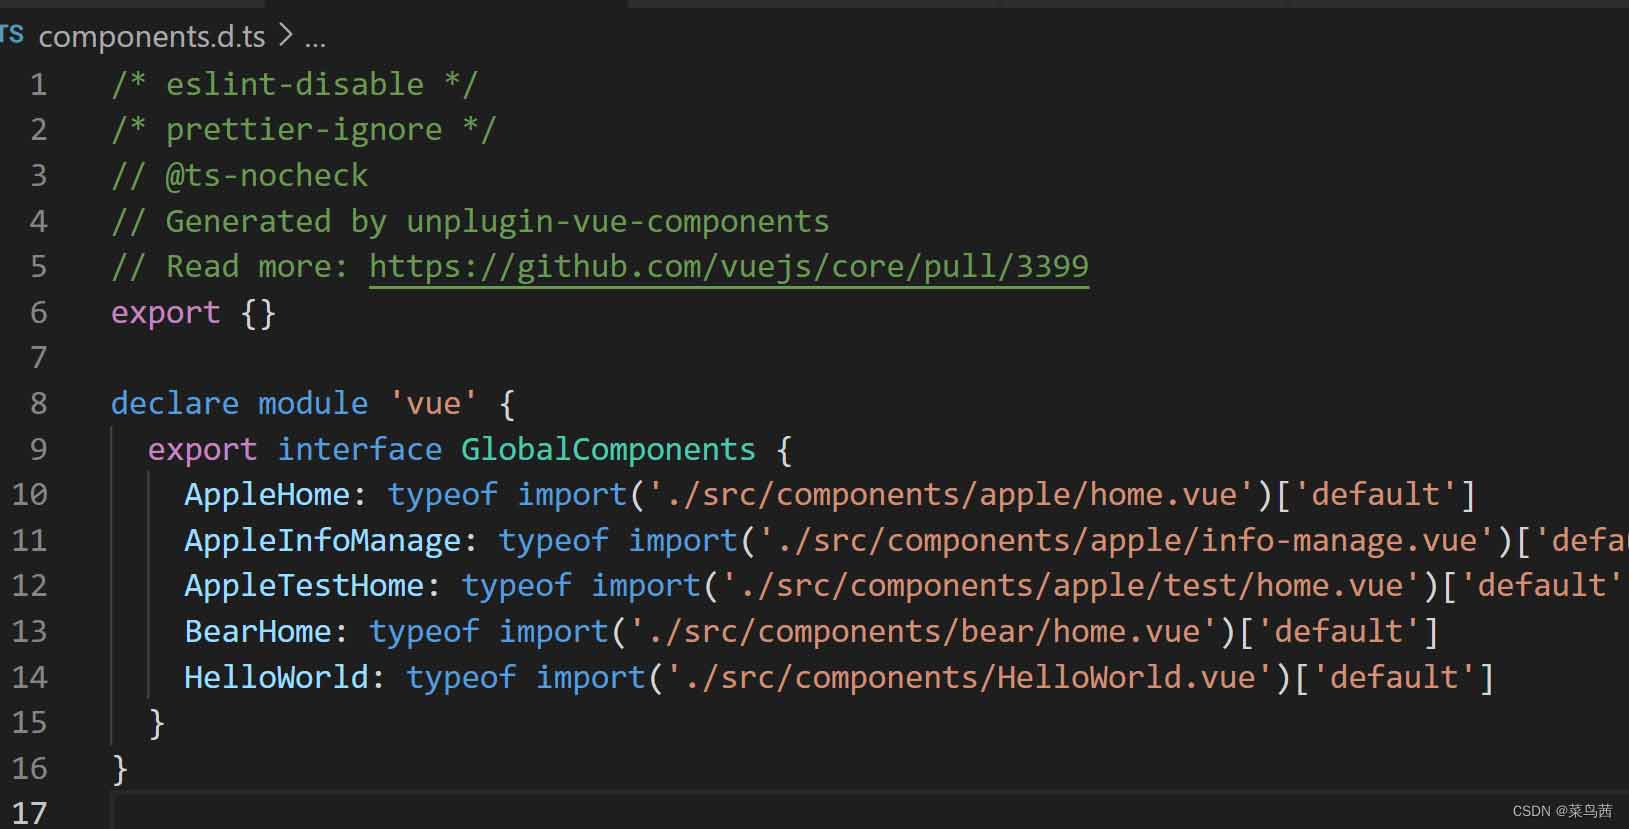The width and height of the screenshot is (1629, 829).
Task: Click the TS file icon in breadcrumb
Action: coord(12,34)
